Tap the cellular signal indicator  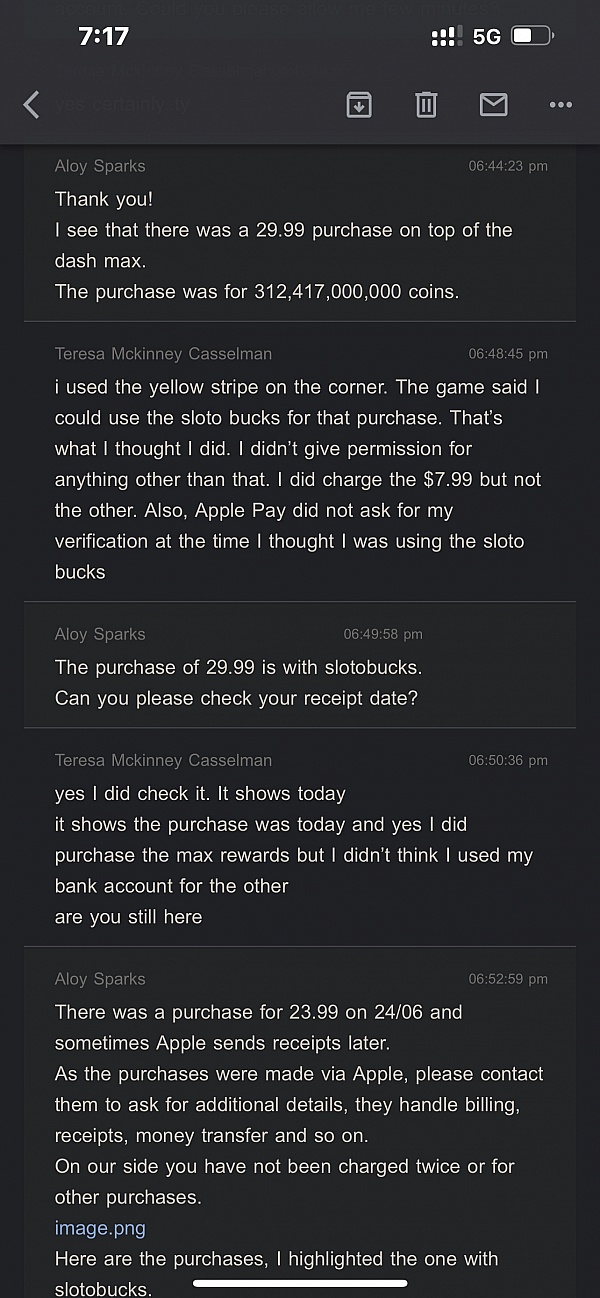tap(440, 35)
